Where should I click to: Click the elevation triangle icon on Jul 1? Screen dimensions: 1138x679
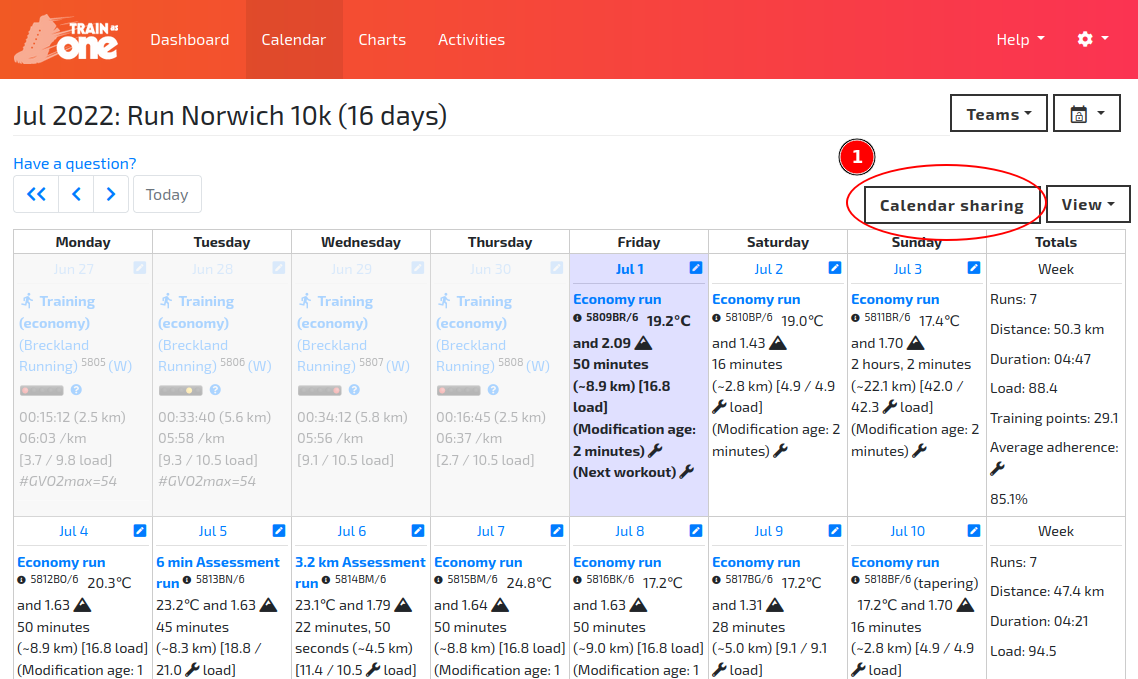[645, 343]
